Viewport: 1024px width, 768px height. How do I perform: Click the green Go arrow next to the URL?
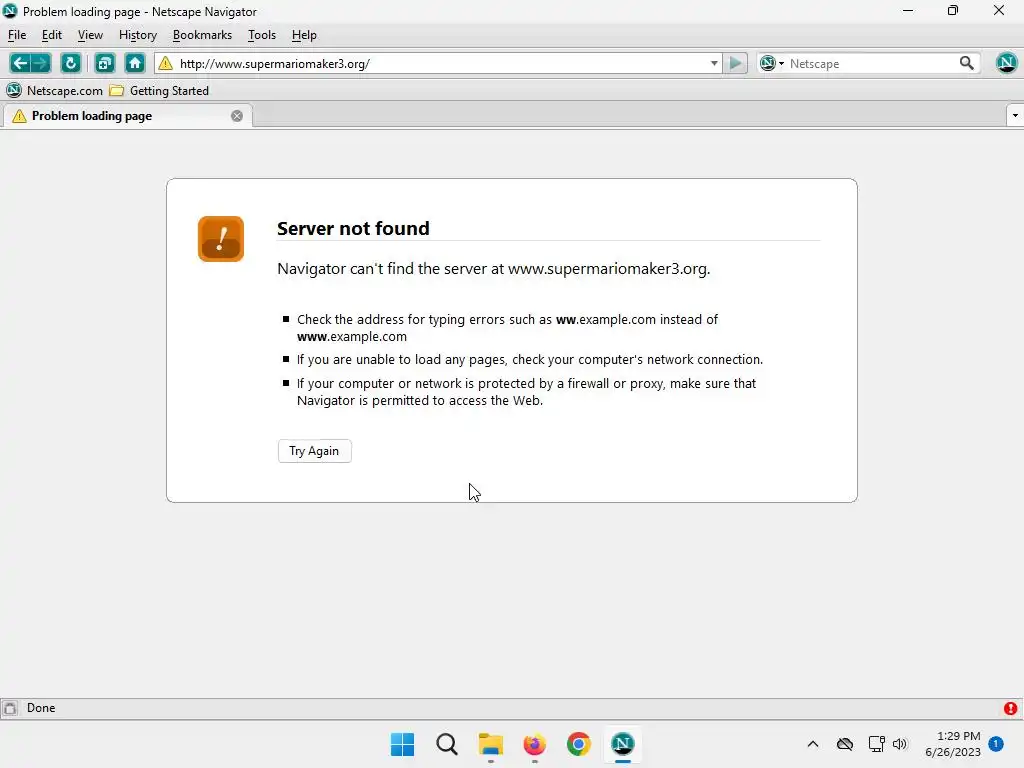(x=735, y=63)
